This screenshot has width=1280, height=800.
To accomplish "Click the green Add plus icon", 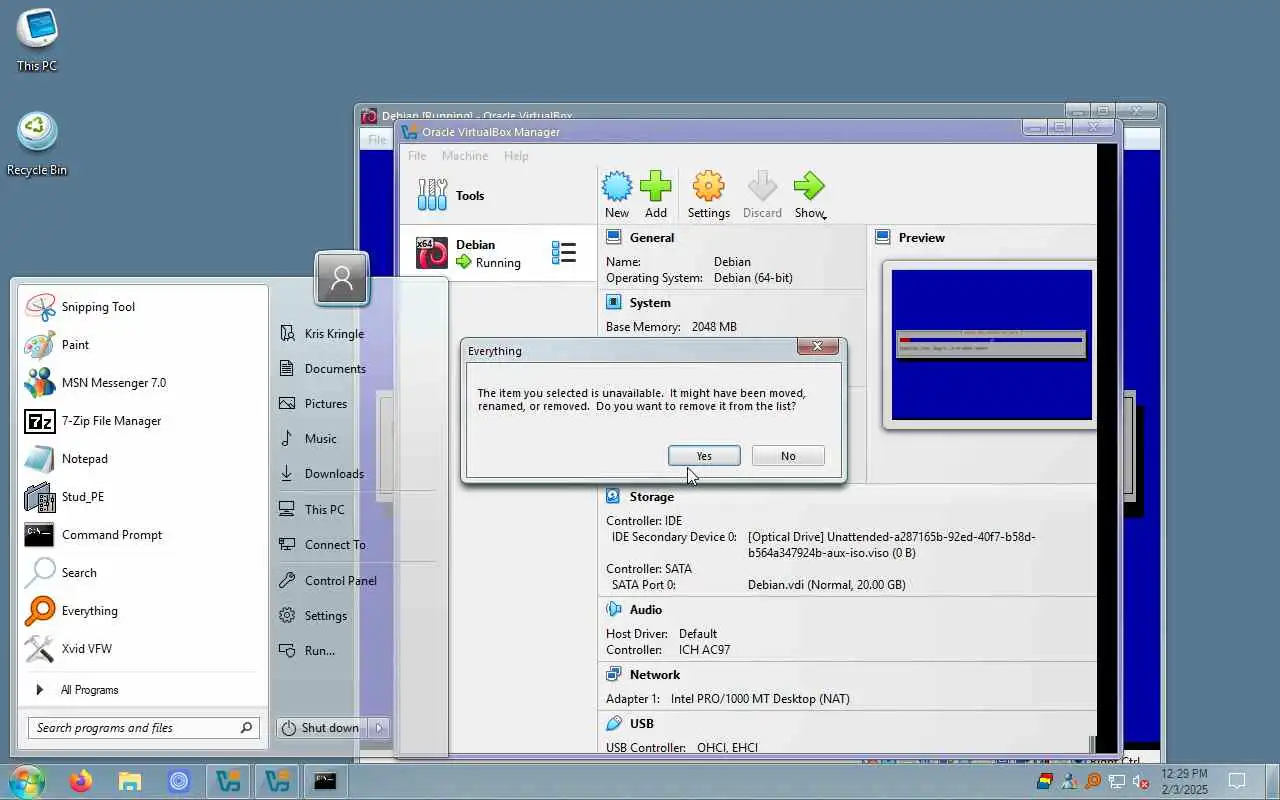I will pos(656,186).
